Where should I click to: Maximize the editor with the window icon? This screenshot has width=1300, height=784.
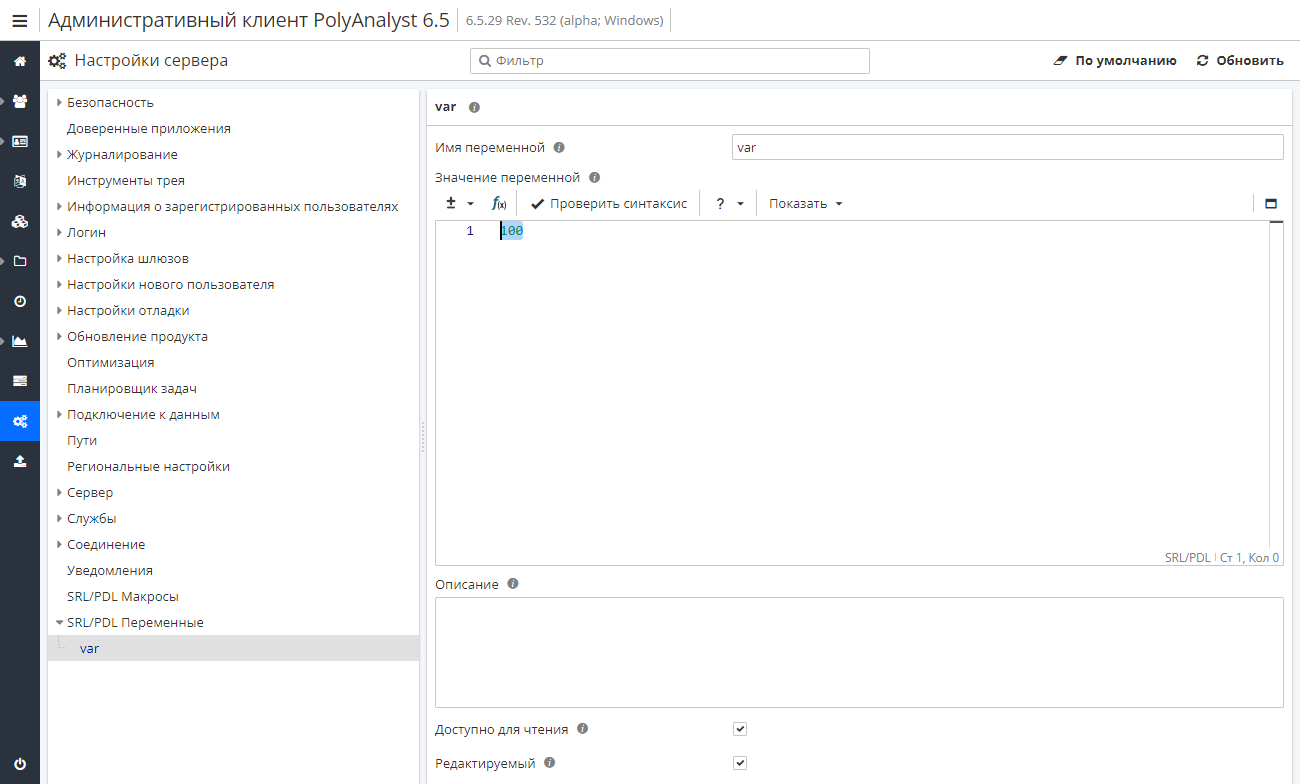point(1271,203)
